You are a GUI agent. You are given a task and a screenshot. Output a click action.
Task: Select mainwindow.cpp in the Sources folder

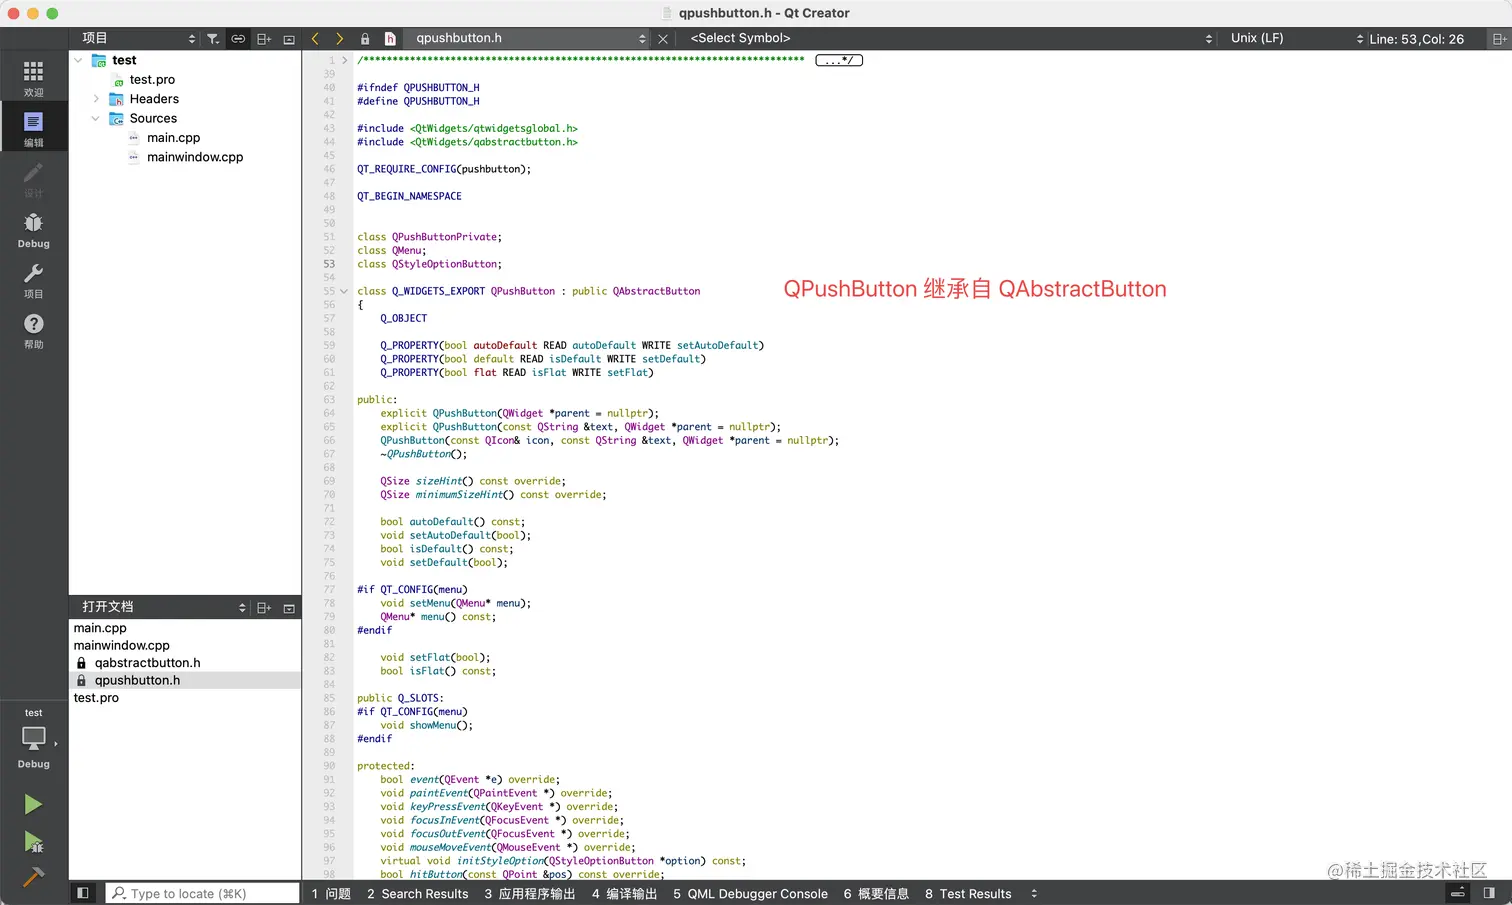pyautogui.click(x=195, y=157)
